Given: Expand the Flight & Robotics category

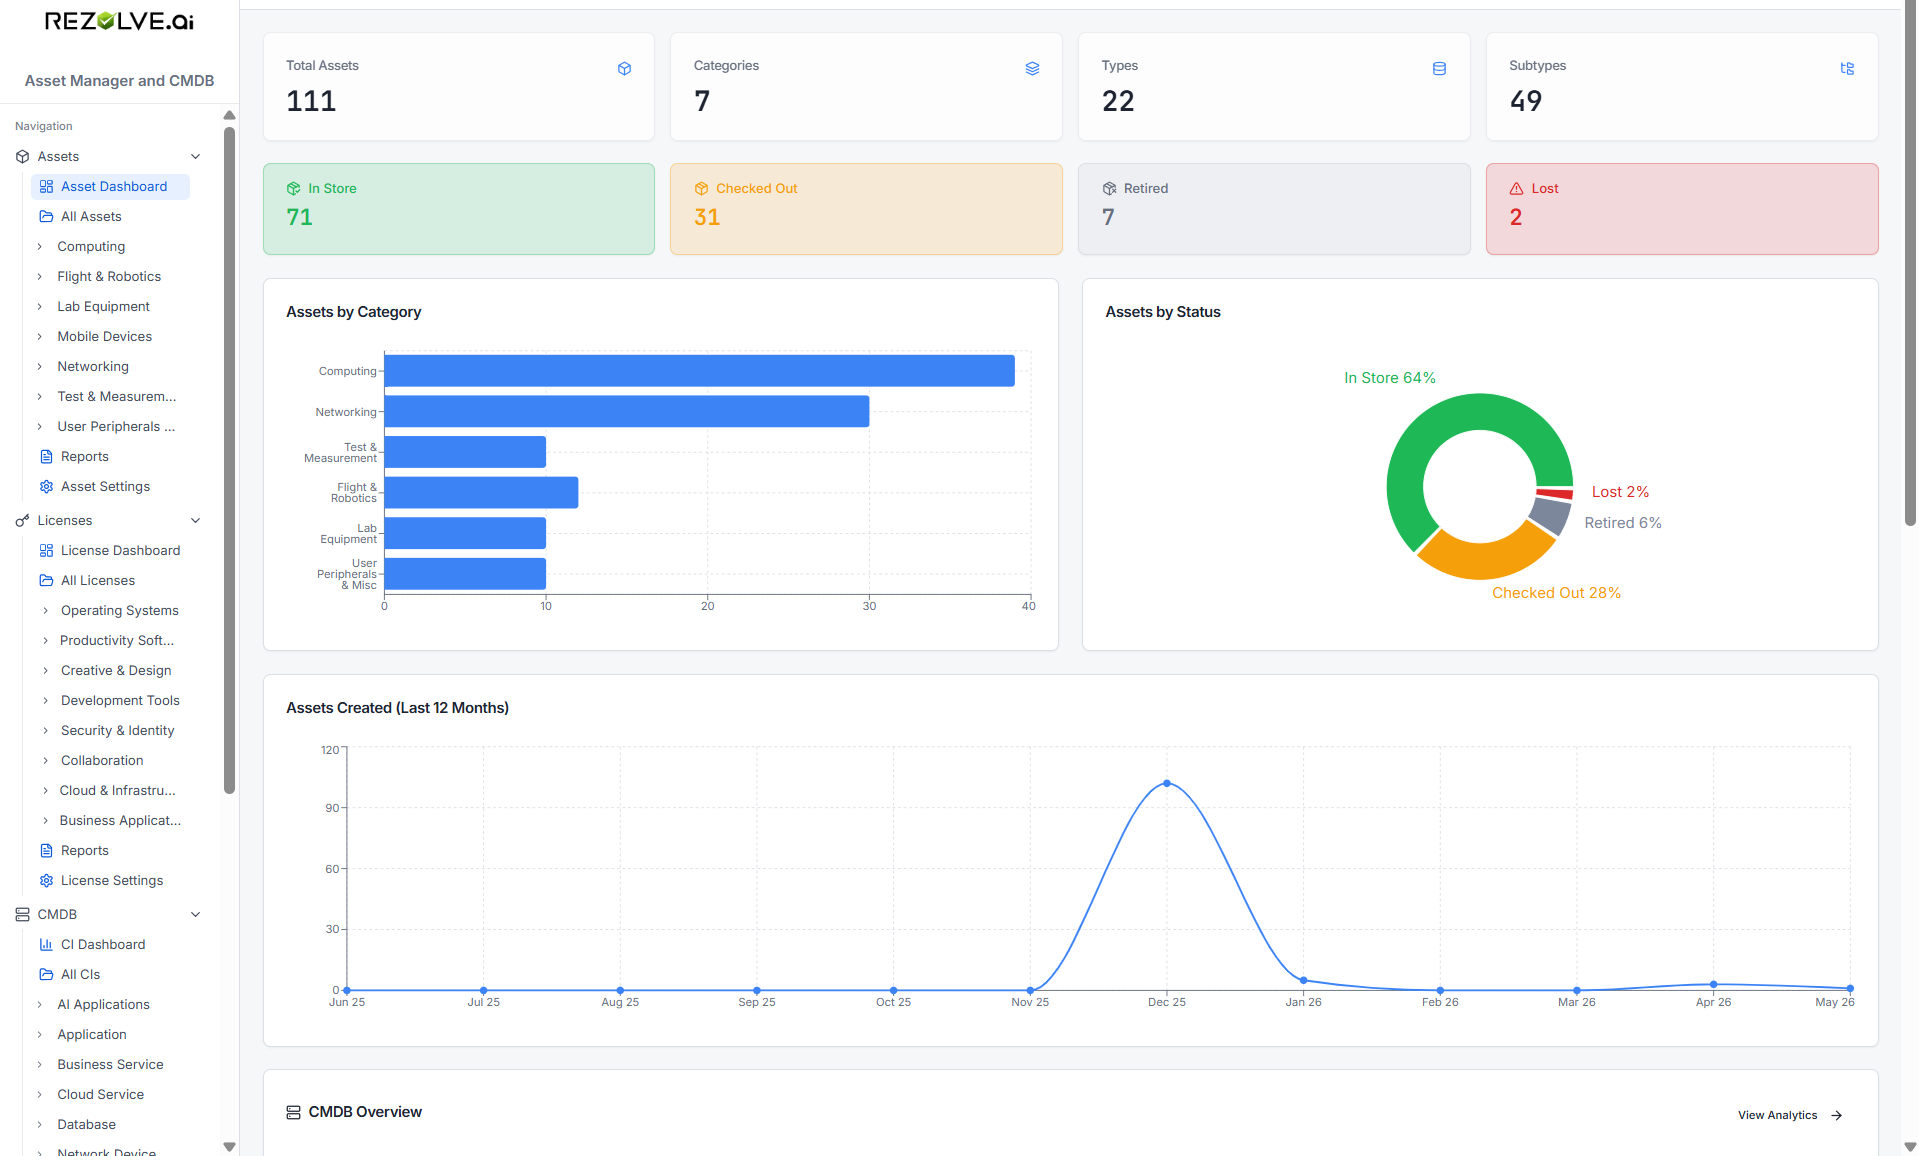Looking at the screenshot, I should tap(40, 277).
